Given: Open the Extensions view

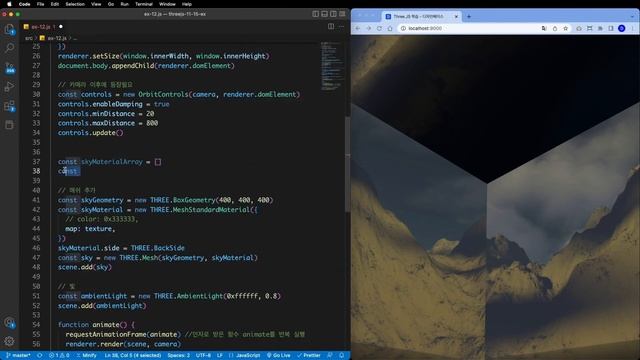Looking at the screenshot, I should pos(9,106).
